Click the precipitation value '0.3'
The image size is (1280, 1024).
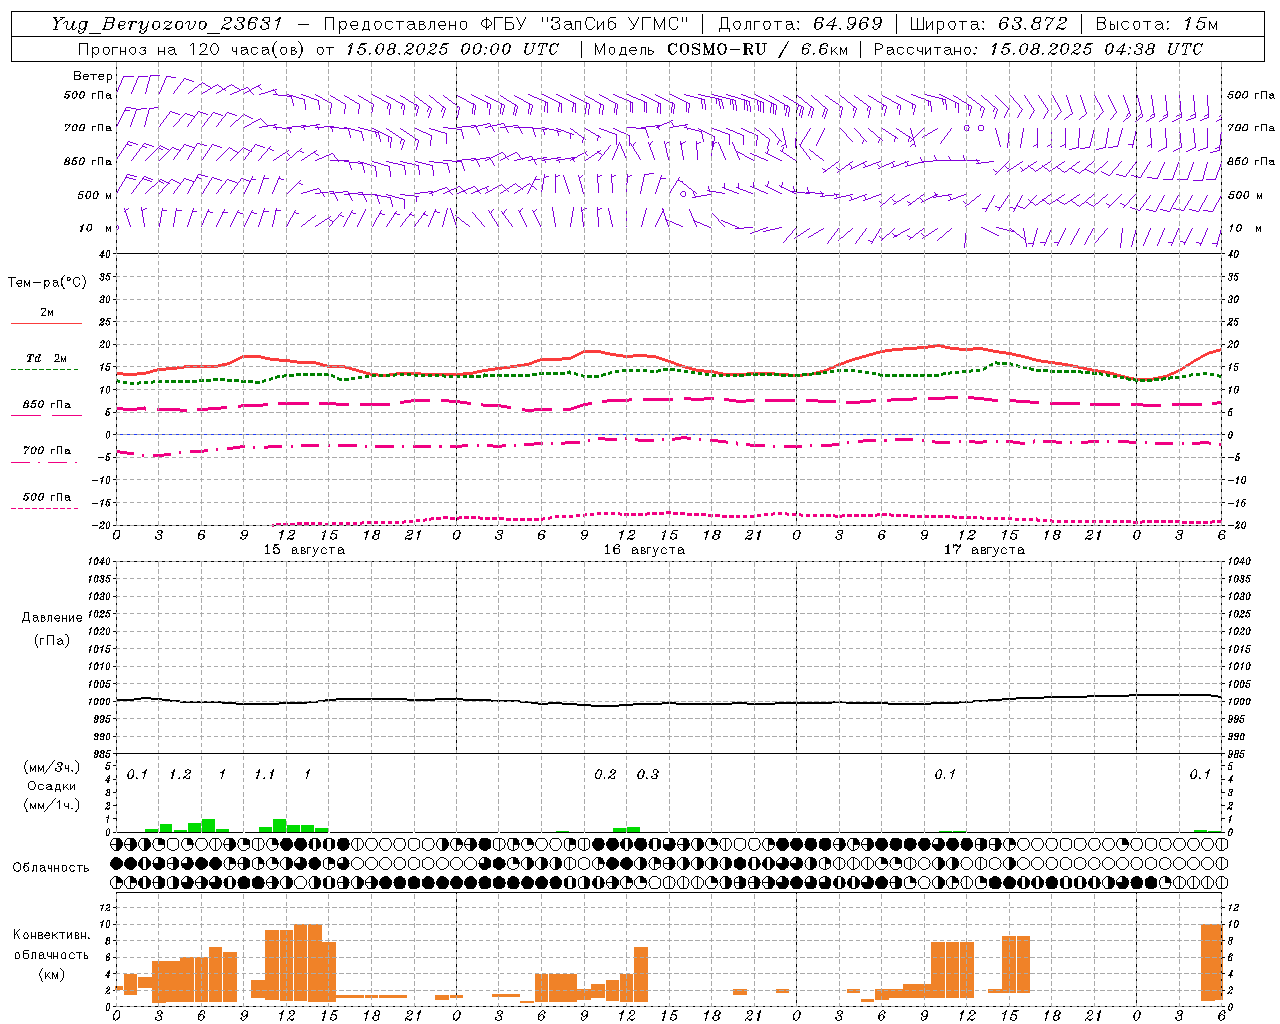(x=648, y=775)
